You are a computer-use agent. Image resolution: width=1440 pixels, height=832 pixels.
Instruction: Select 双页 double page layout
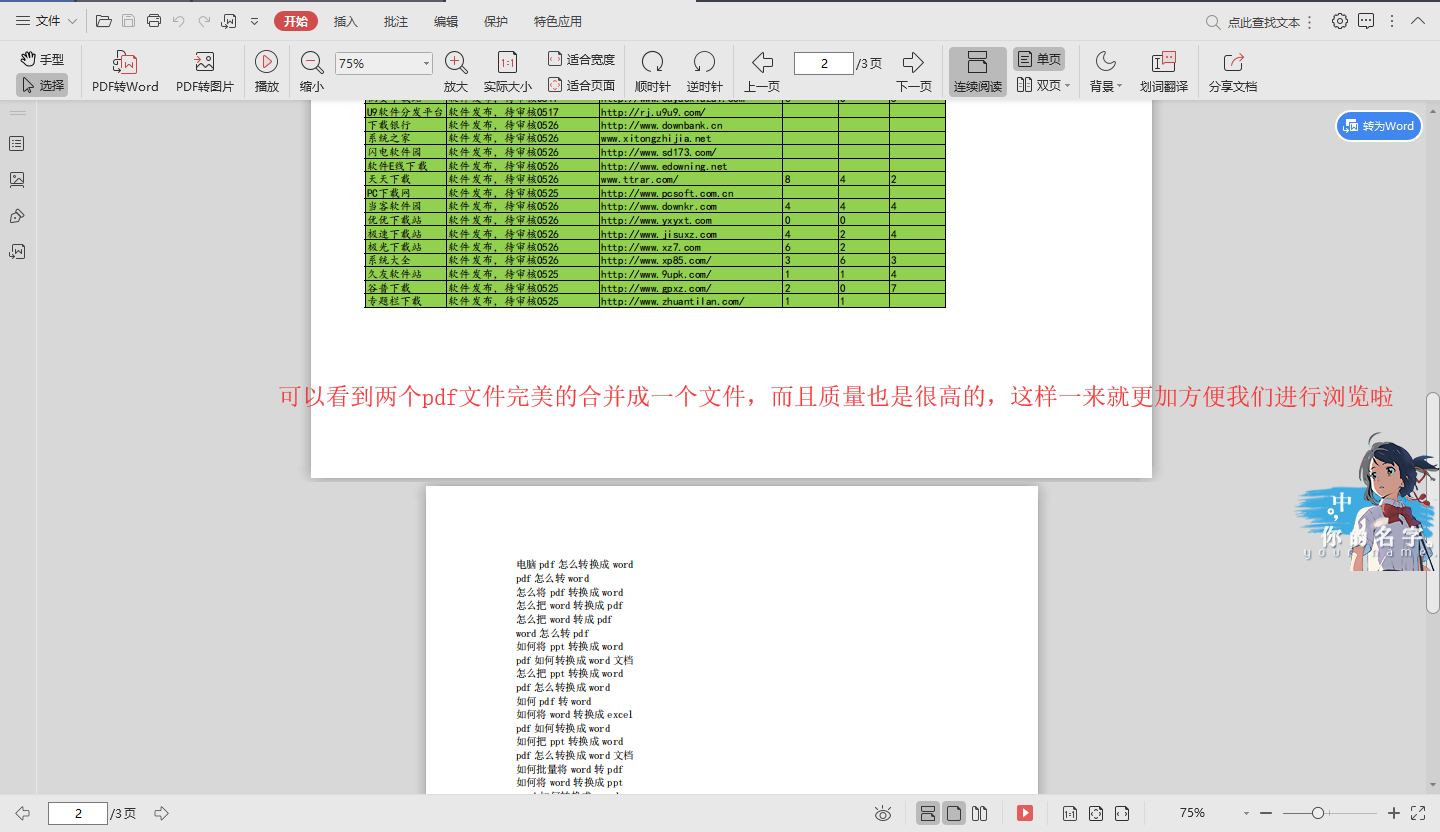(x=1038, y=85)
